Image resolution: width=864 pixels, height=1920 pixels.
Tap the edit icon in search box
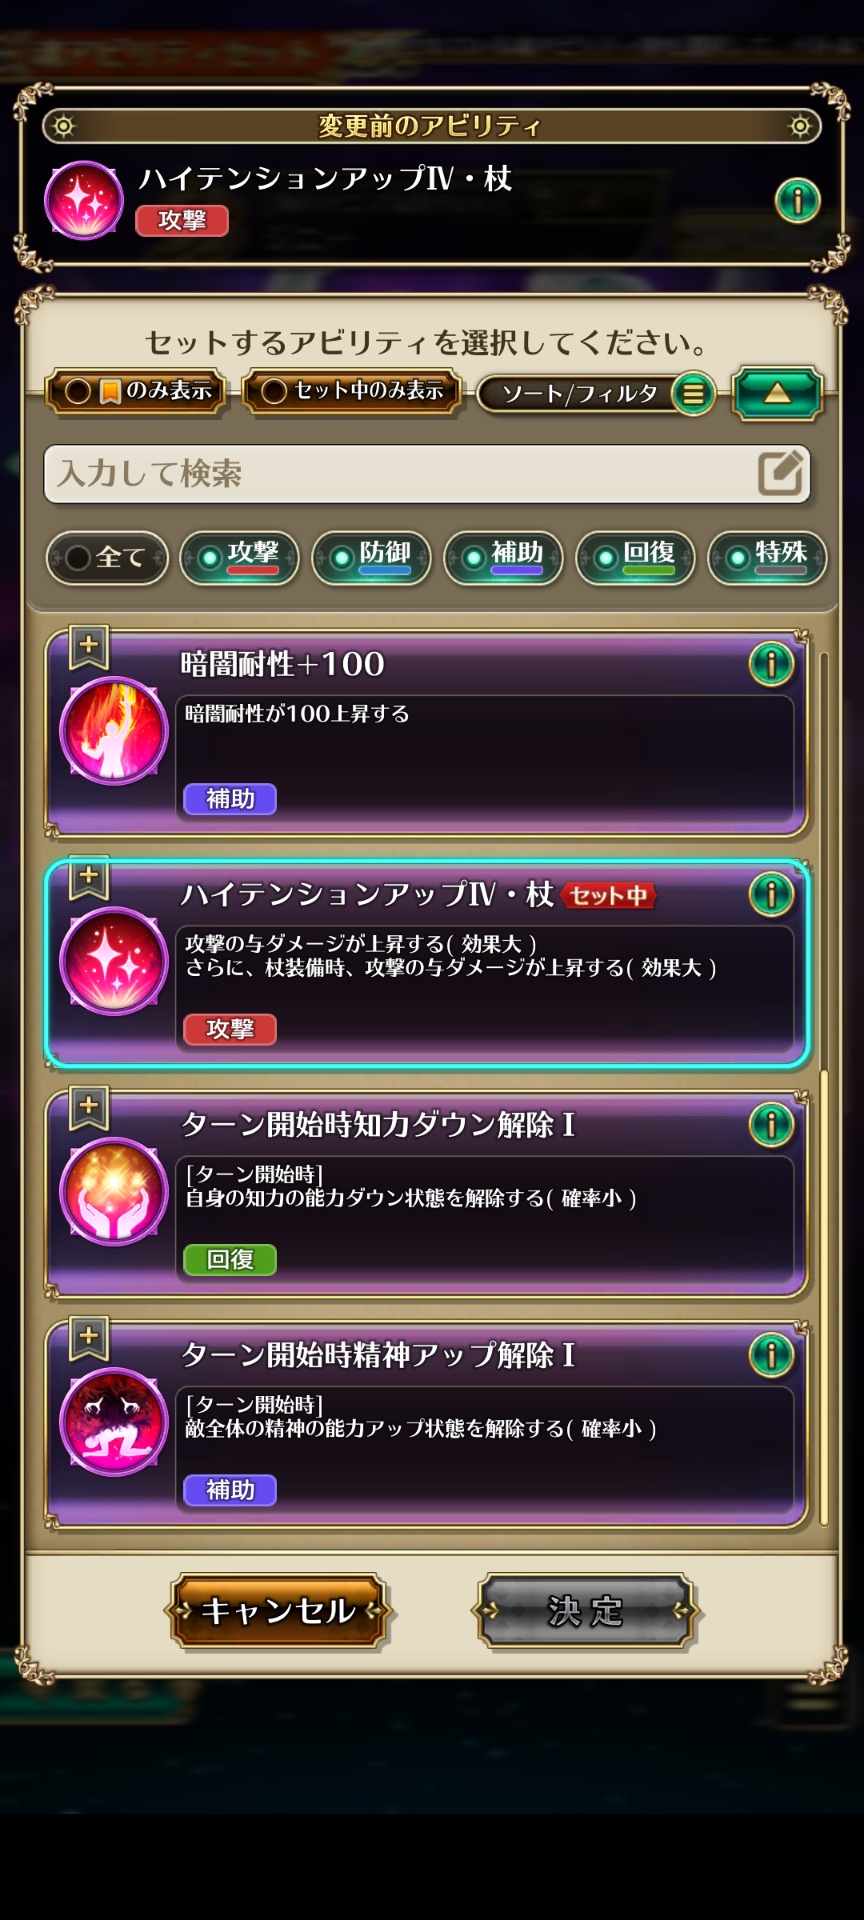(781, 473)
